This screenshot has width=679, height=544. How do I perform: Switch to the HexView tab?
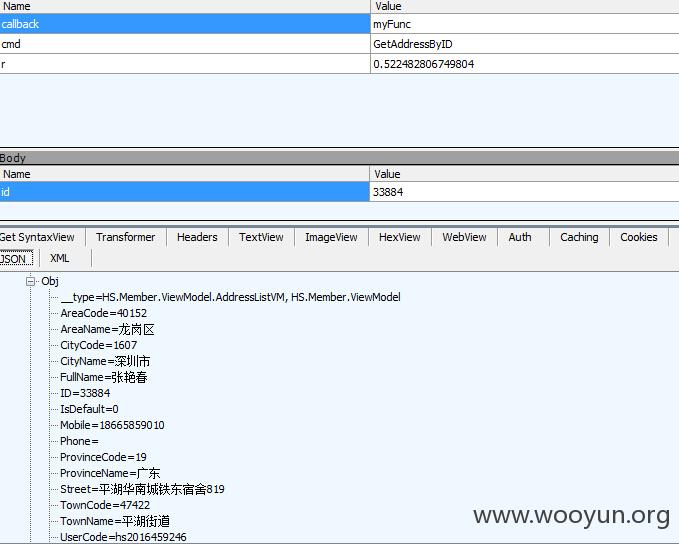400,237
